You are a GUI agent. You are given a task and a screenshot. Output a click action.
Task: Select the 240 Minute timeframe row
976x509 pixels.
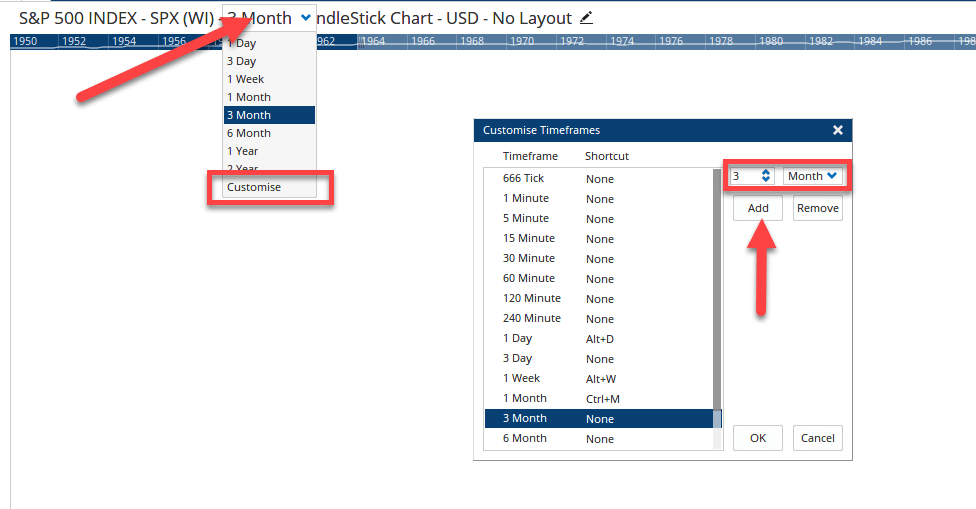(598, 318)
